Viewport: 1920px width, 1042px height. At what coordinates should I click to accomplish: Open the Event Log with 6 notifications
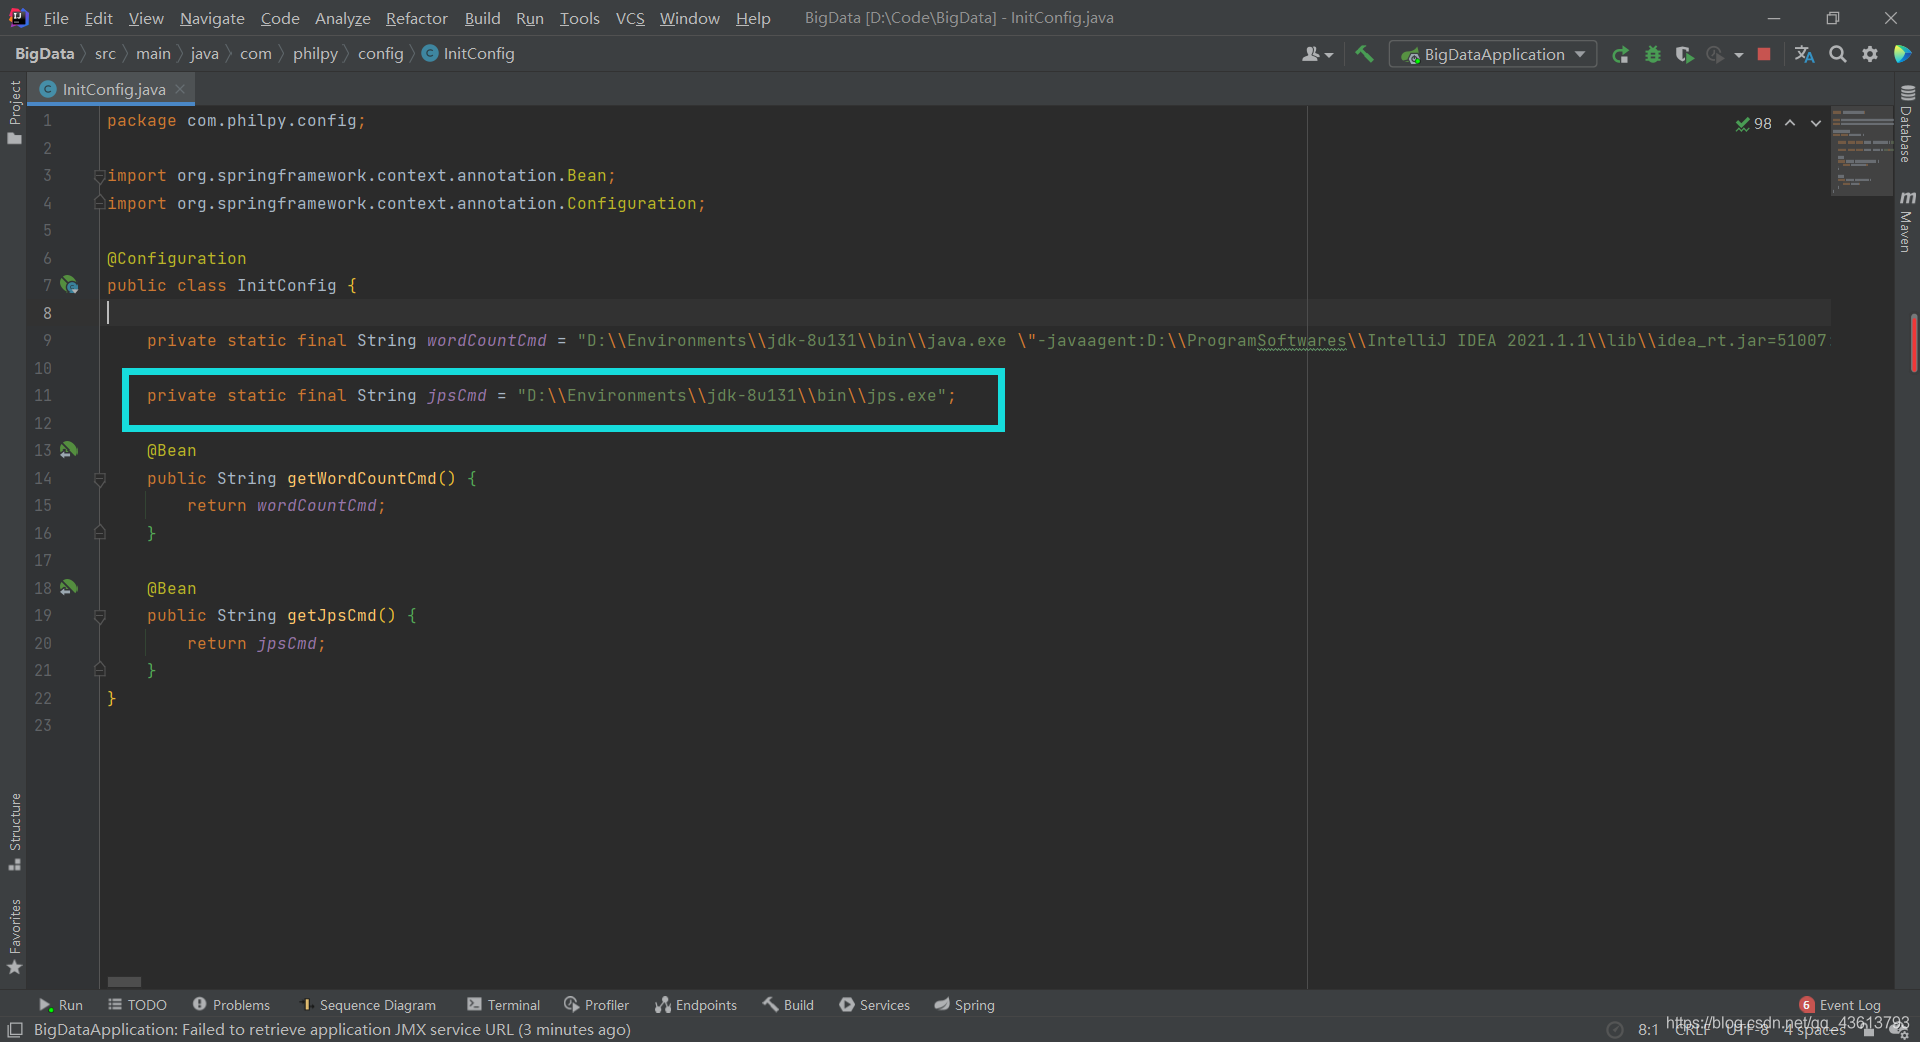[1840, 1005]
